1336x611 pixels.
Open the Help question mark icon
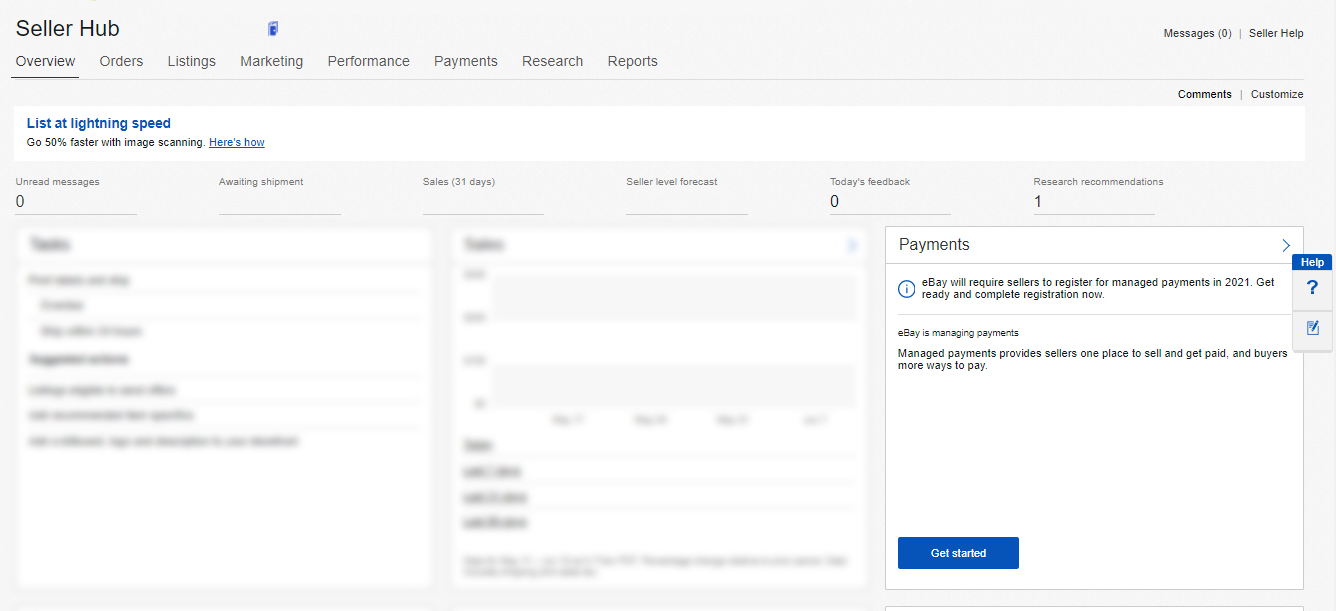tap(1312, 288)
